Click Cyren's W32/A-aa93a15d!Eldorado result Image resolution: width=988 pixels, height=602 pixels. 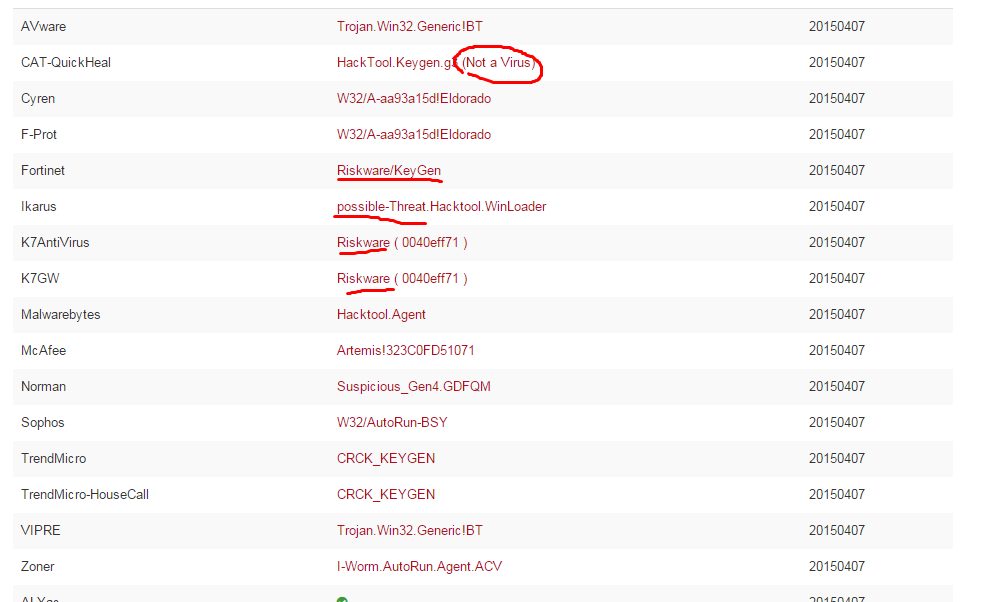[413, 98]
